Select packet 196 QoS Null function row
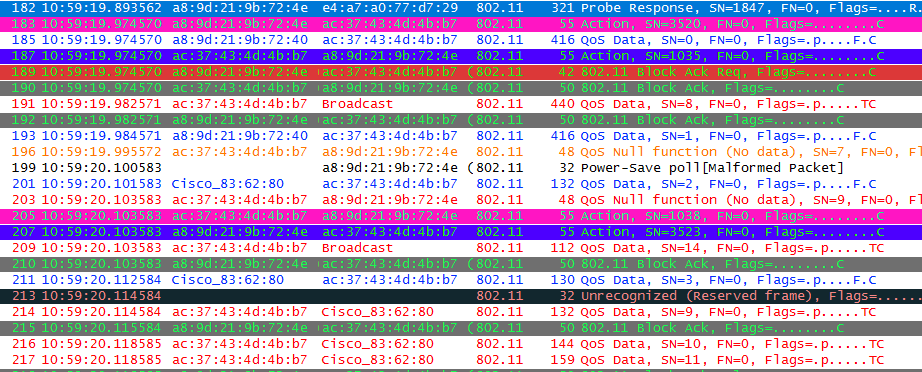The width and height of the screenshot is (922, 372). pos(461,152)
